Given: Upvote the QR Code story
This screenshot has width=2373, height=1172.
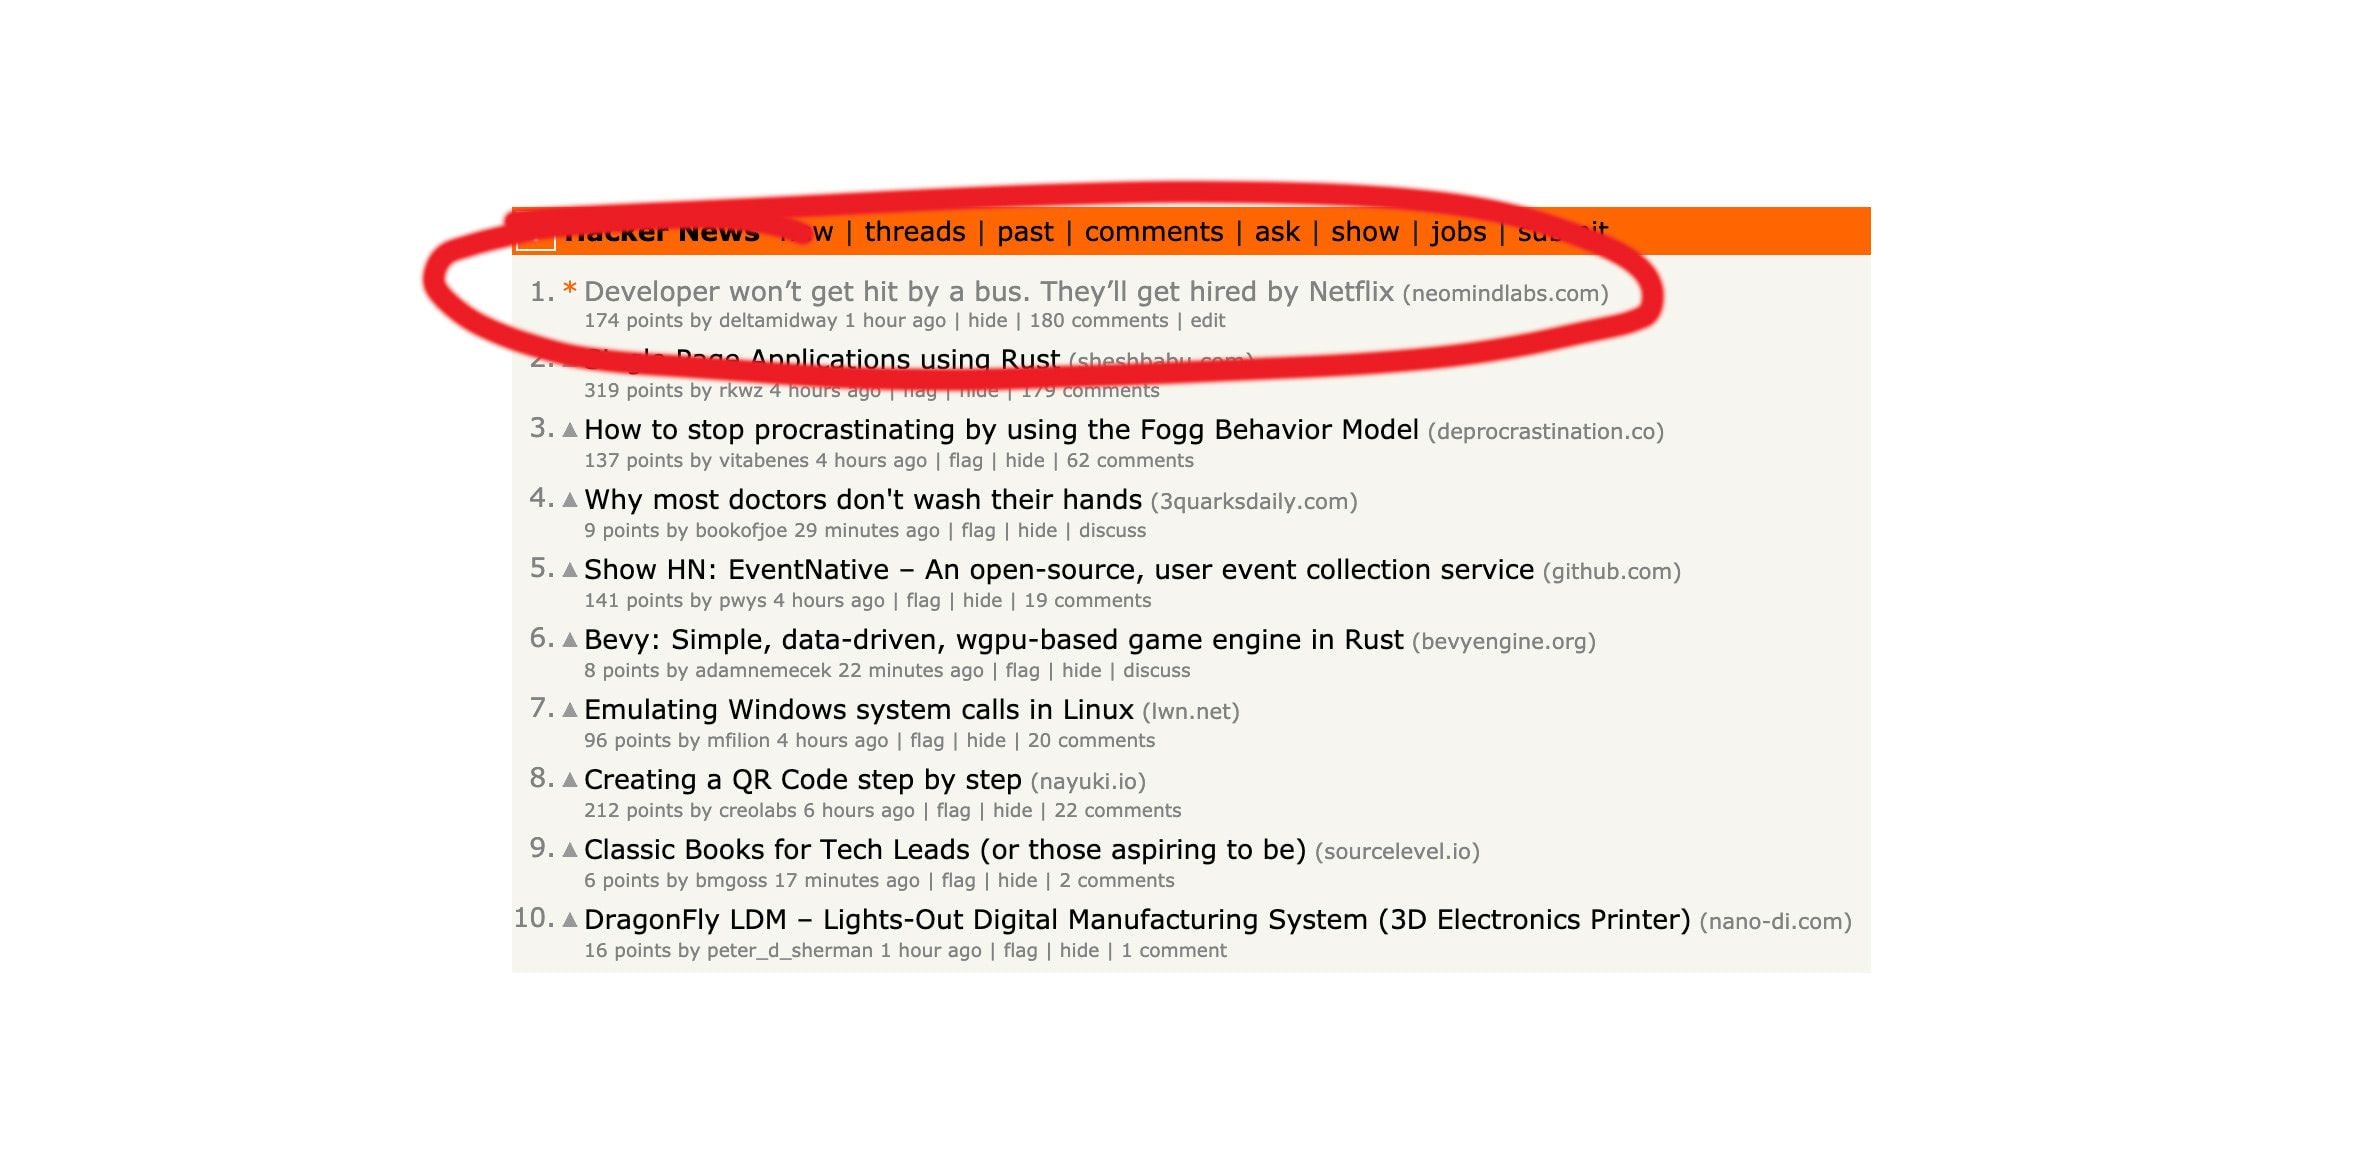Looking at the screenshot, I should coord(570,780).
